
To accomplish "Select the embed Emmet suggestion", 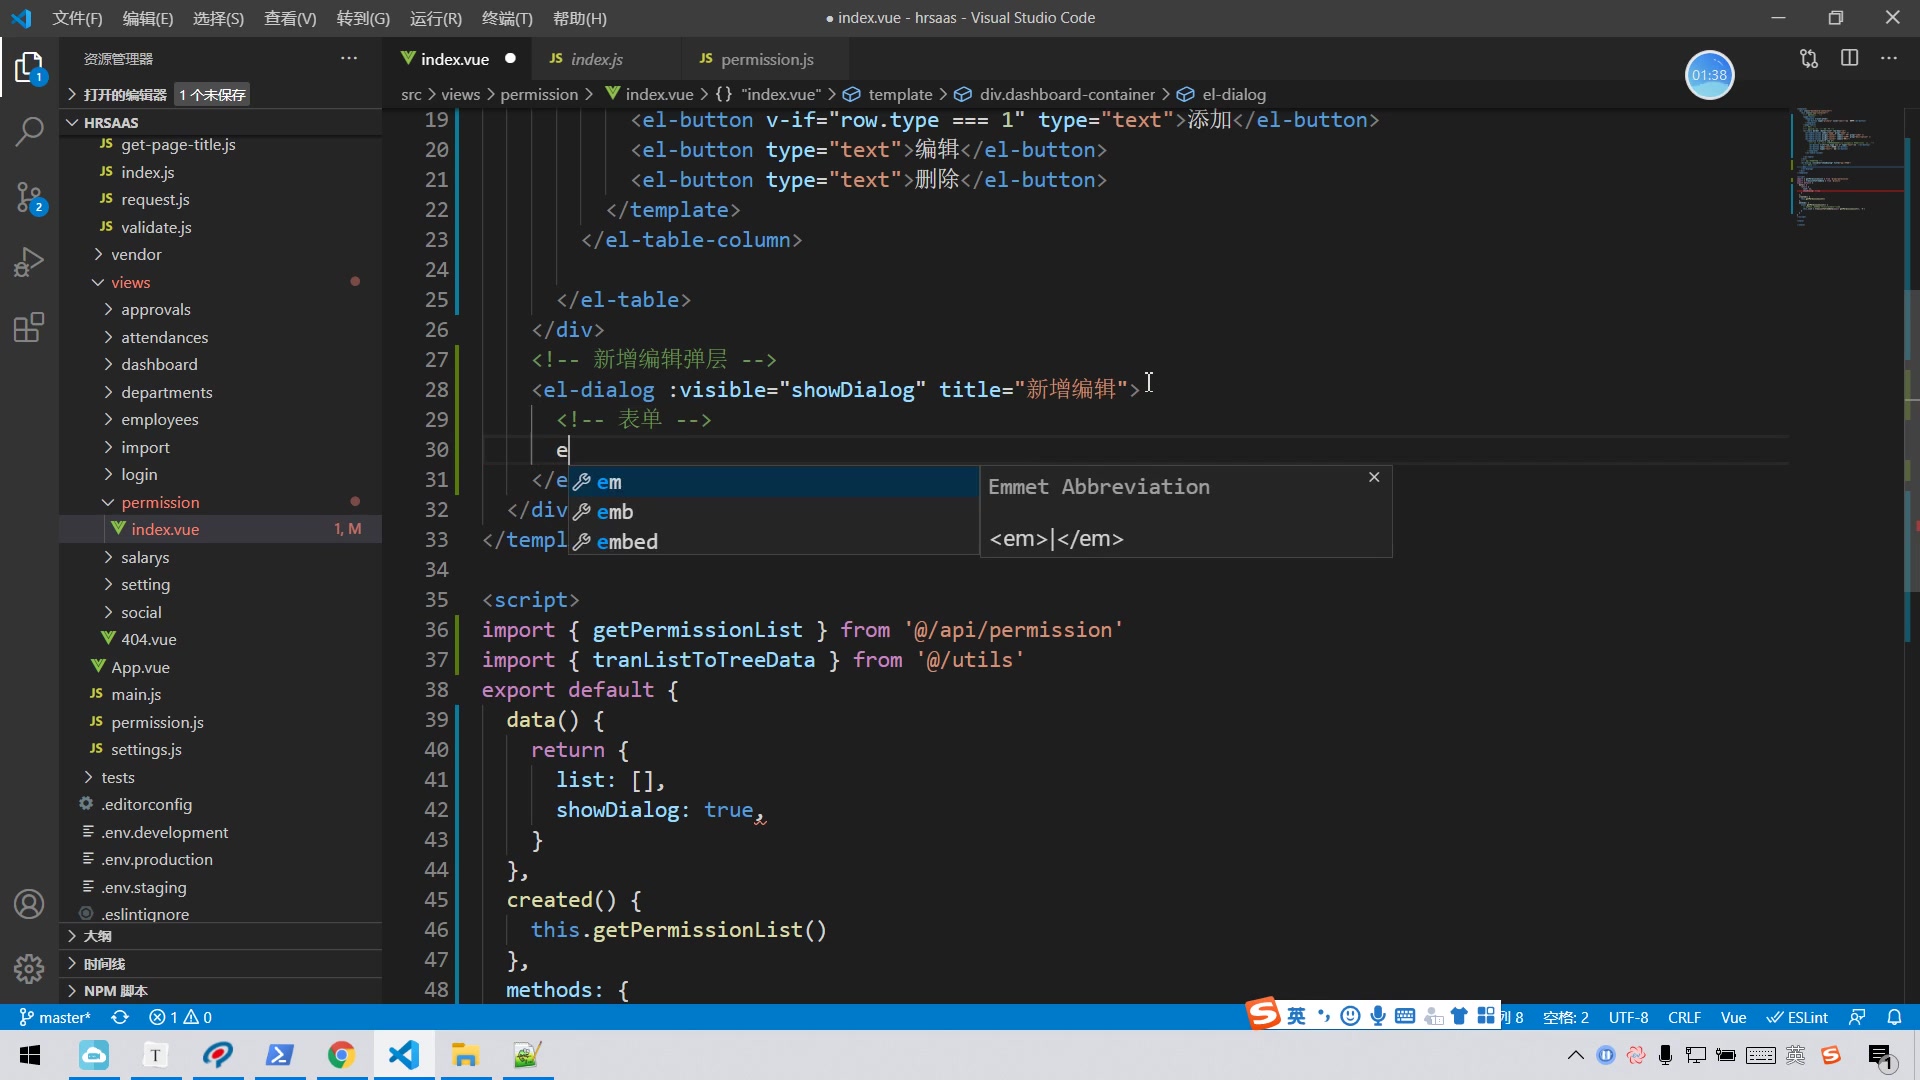I will (774, 542).
